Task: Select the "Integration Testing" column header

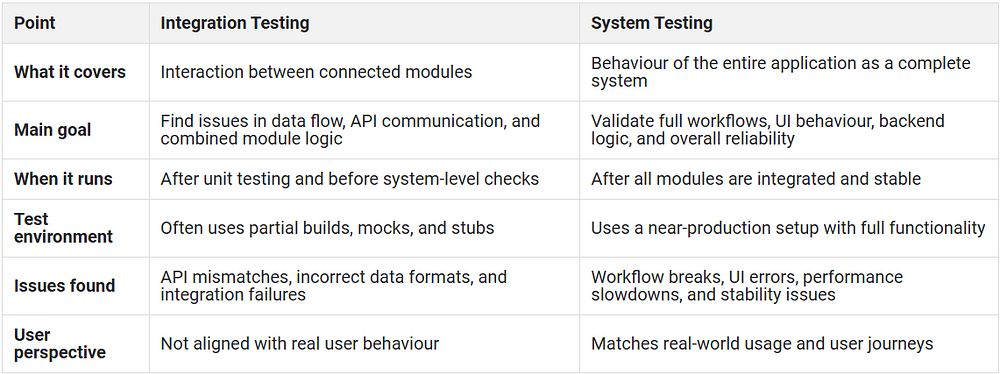Action: click(x=235, y=24)
